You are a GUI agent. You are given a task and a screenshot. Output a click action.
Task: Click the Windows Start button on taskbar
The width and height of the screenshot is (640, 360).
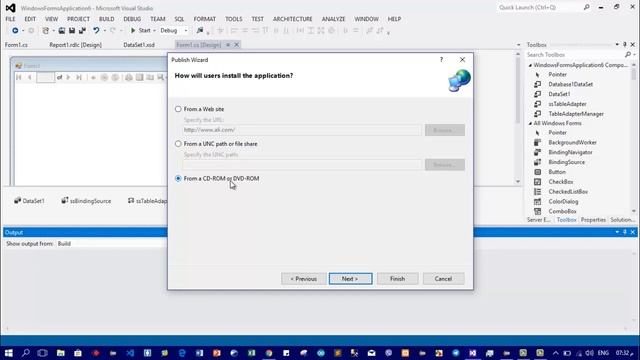click(x=9, y=353)
